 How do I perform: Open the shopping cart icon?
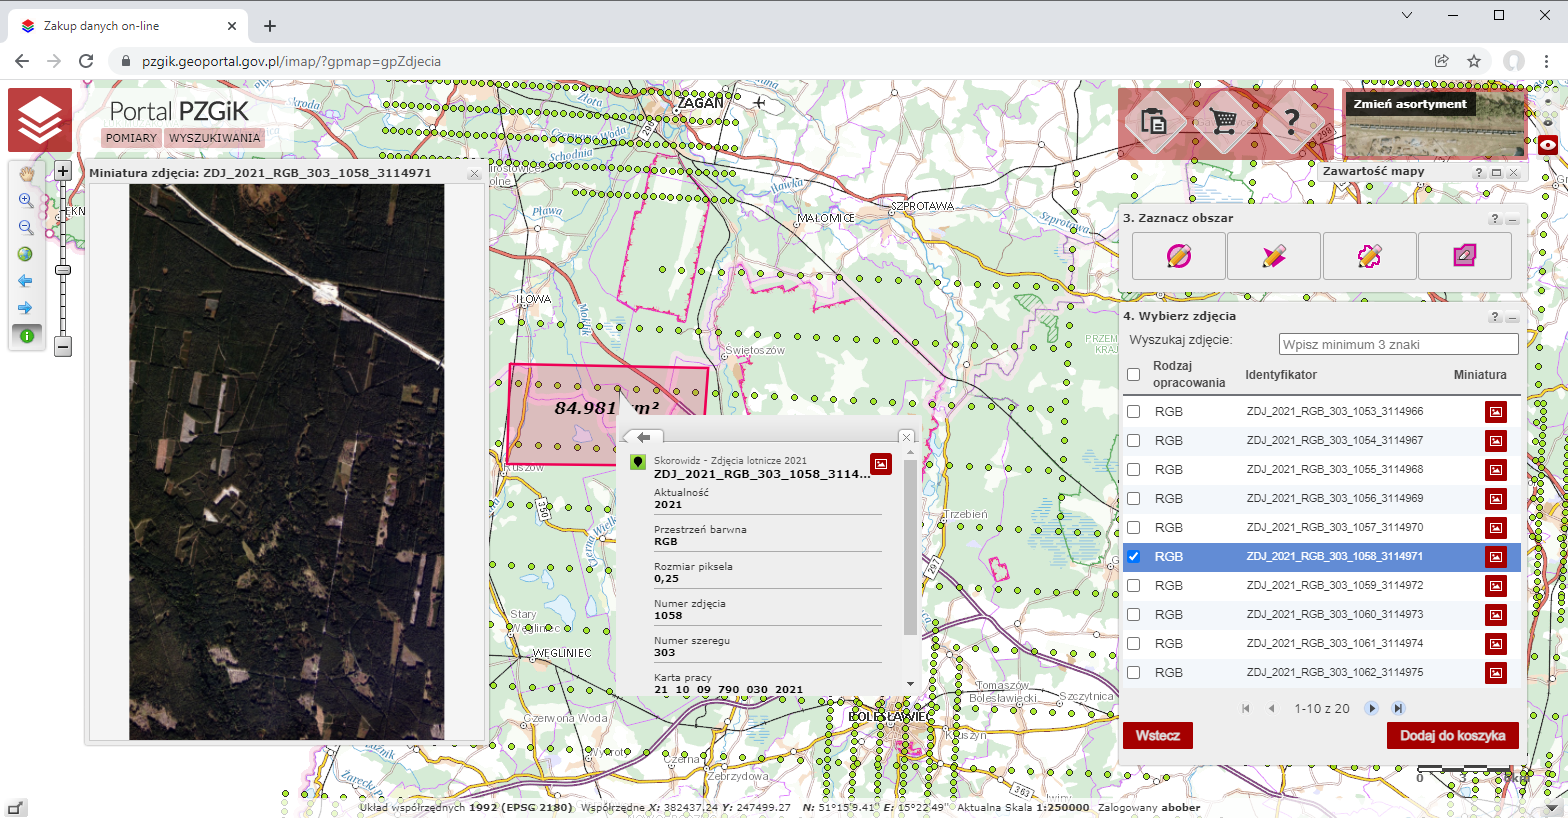(x=1223, y=122)
